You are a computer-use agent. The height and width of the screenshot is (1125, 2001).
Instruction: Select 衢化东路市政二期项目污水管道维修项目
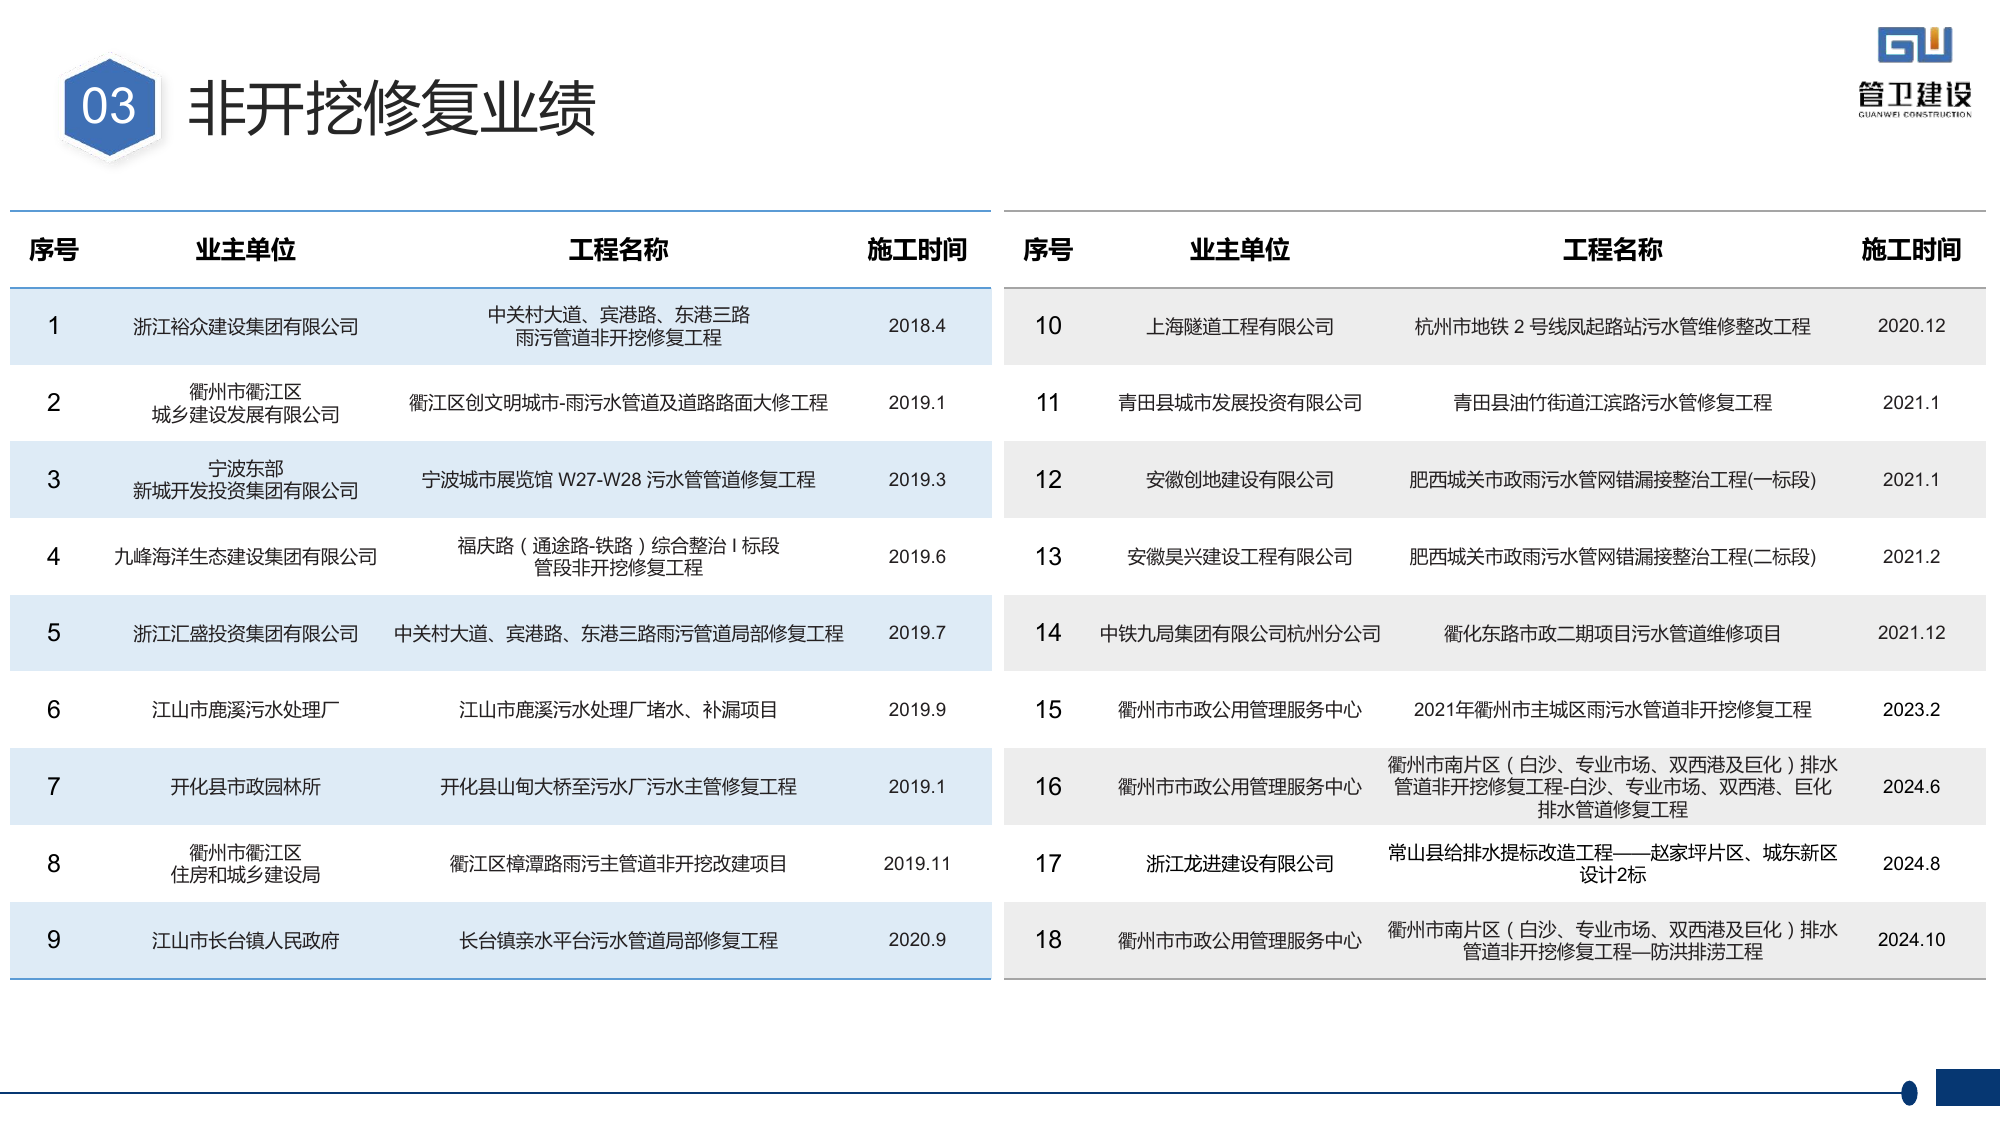1613,634
